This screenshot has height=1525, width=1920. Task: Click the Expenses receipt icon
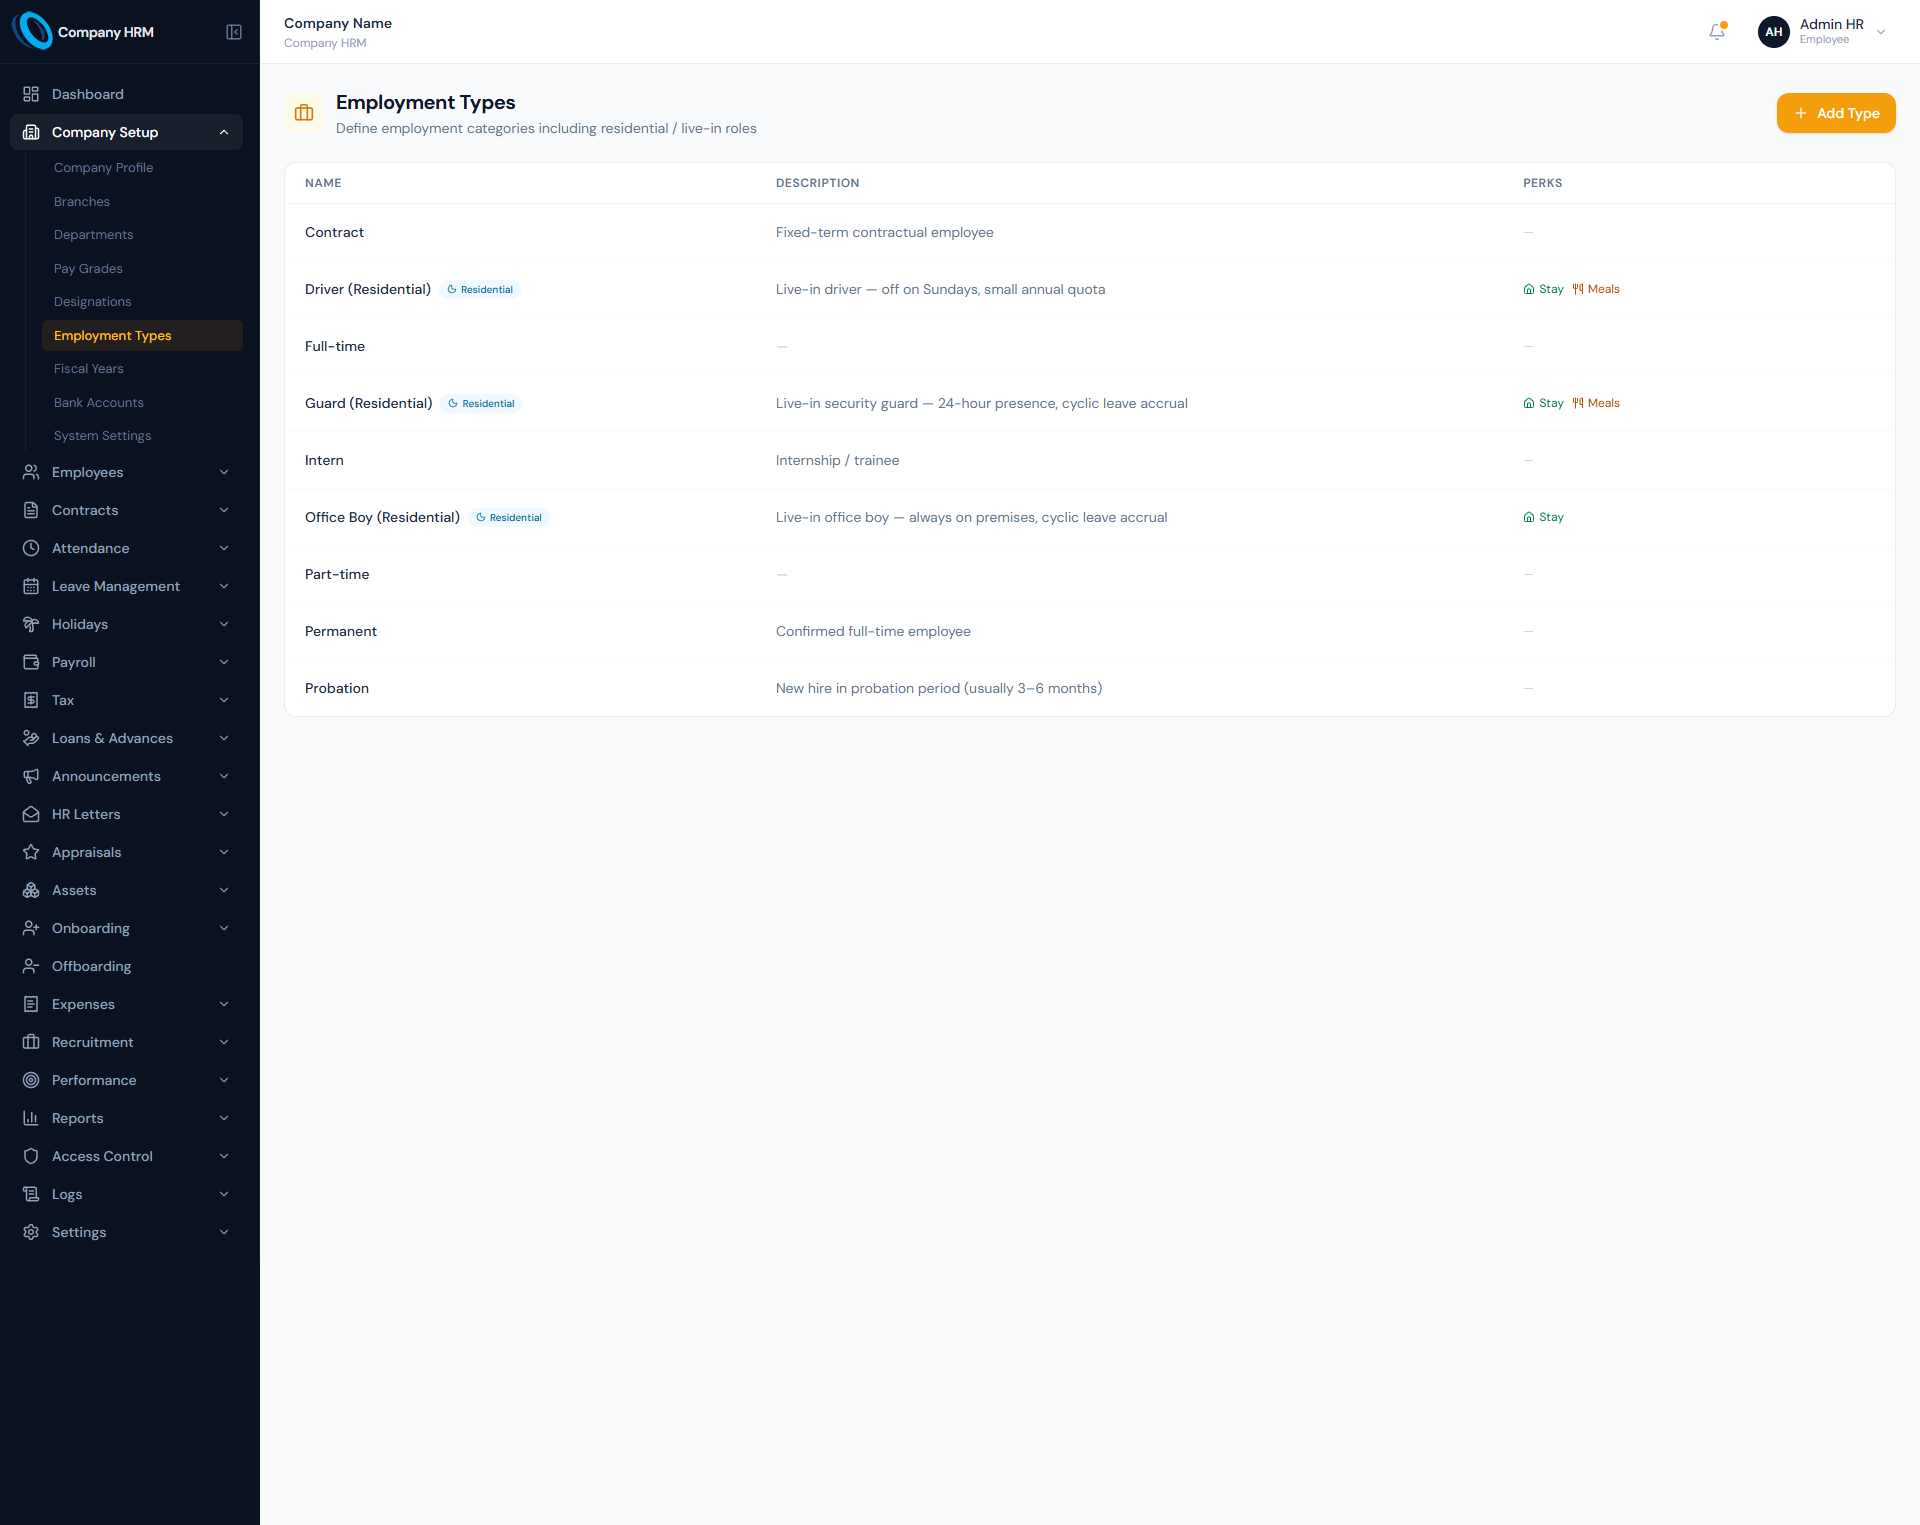pyautogui.click(x=31, y=1004)
